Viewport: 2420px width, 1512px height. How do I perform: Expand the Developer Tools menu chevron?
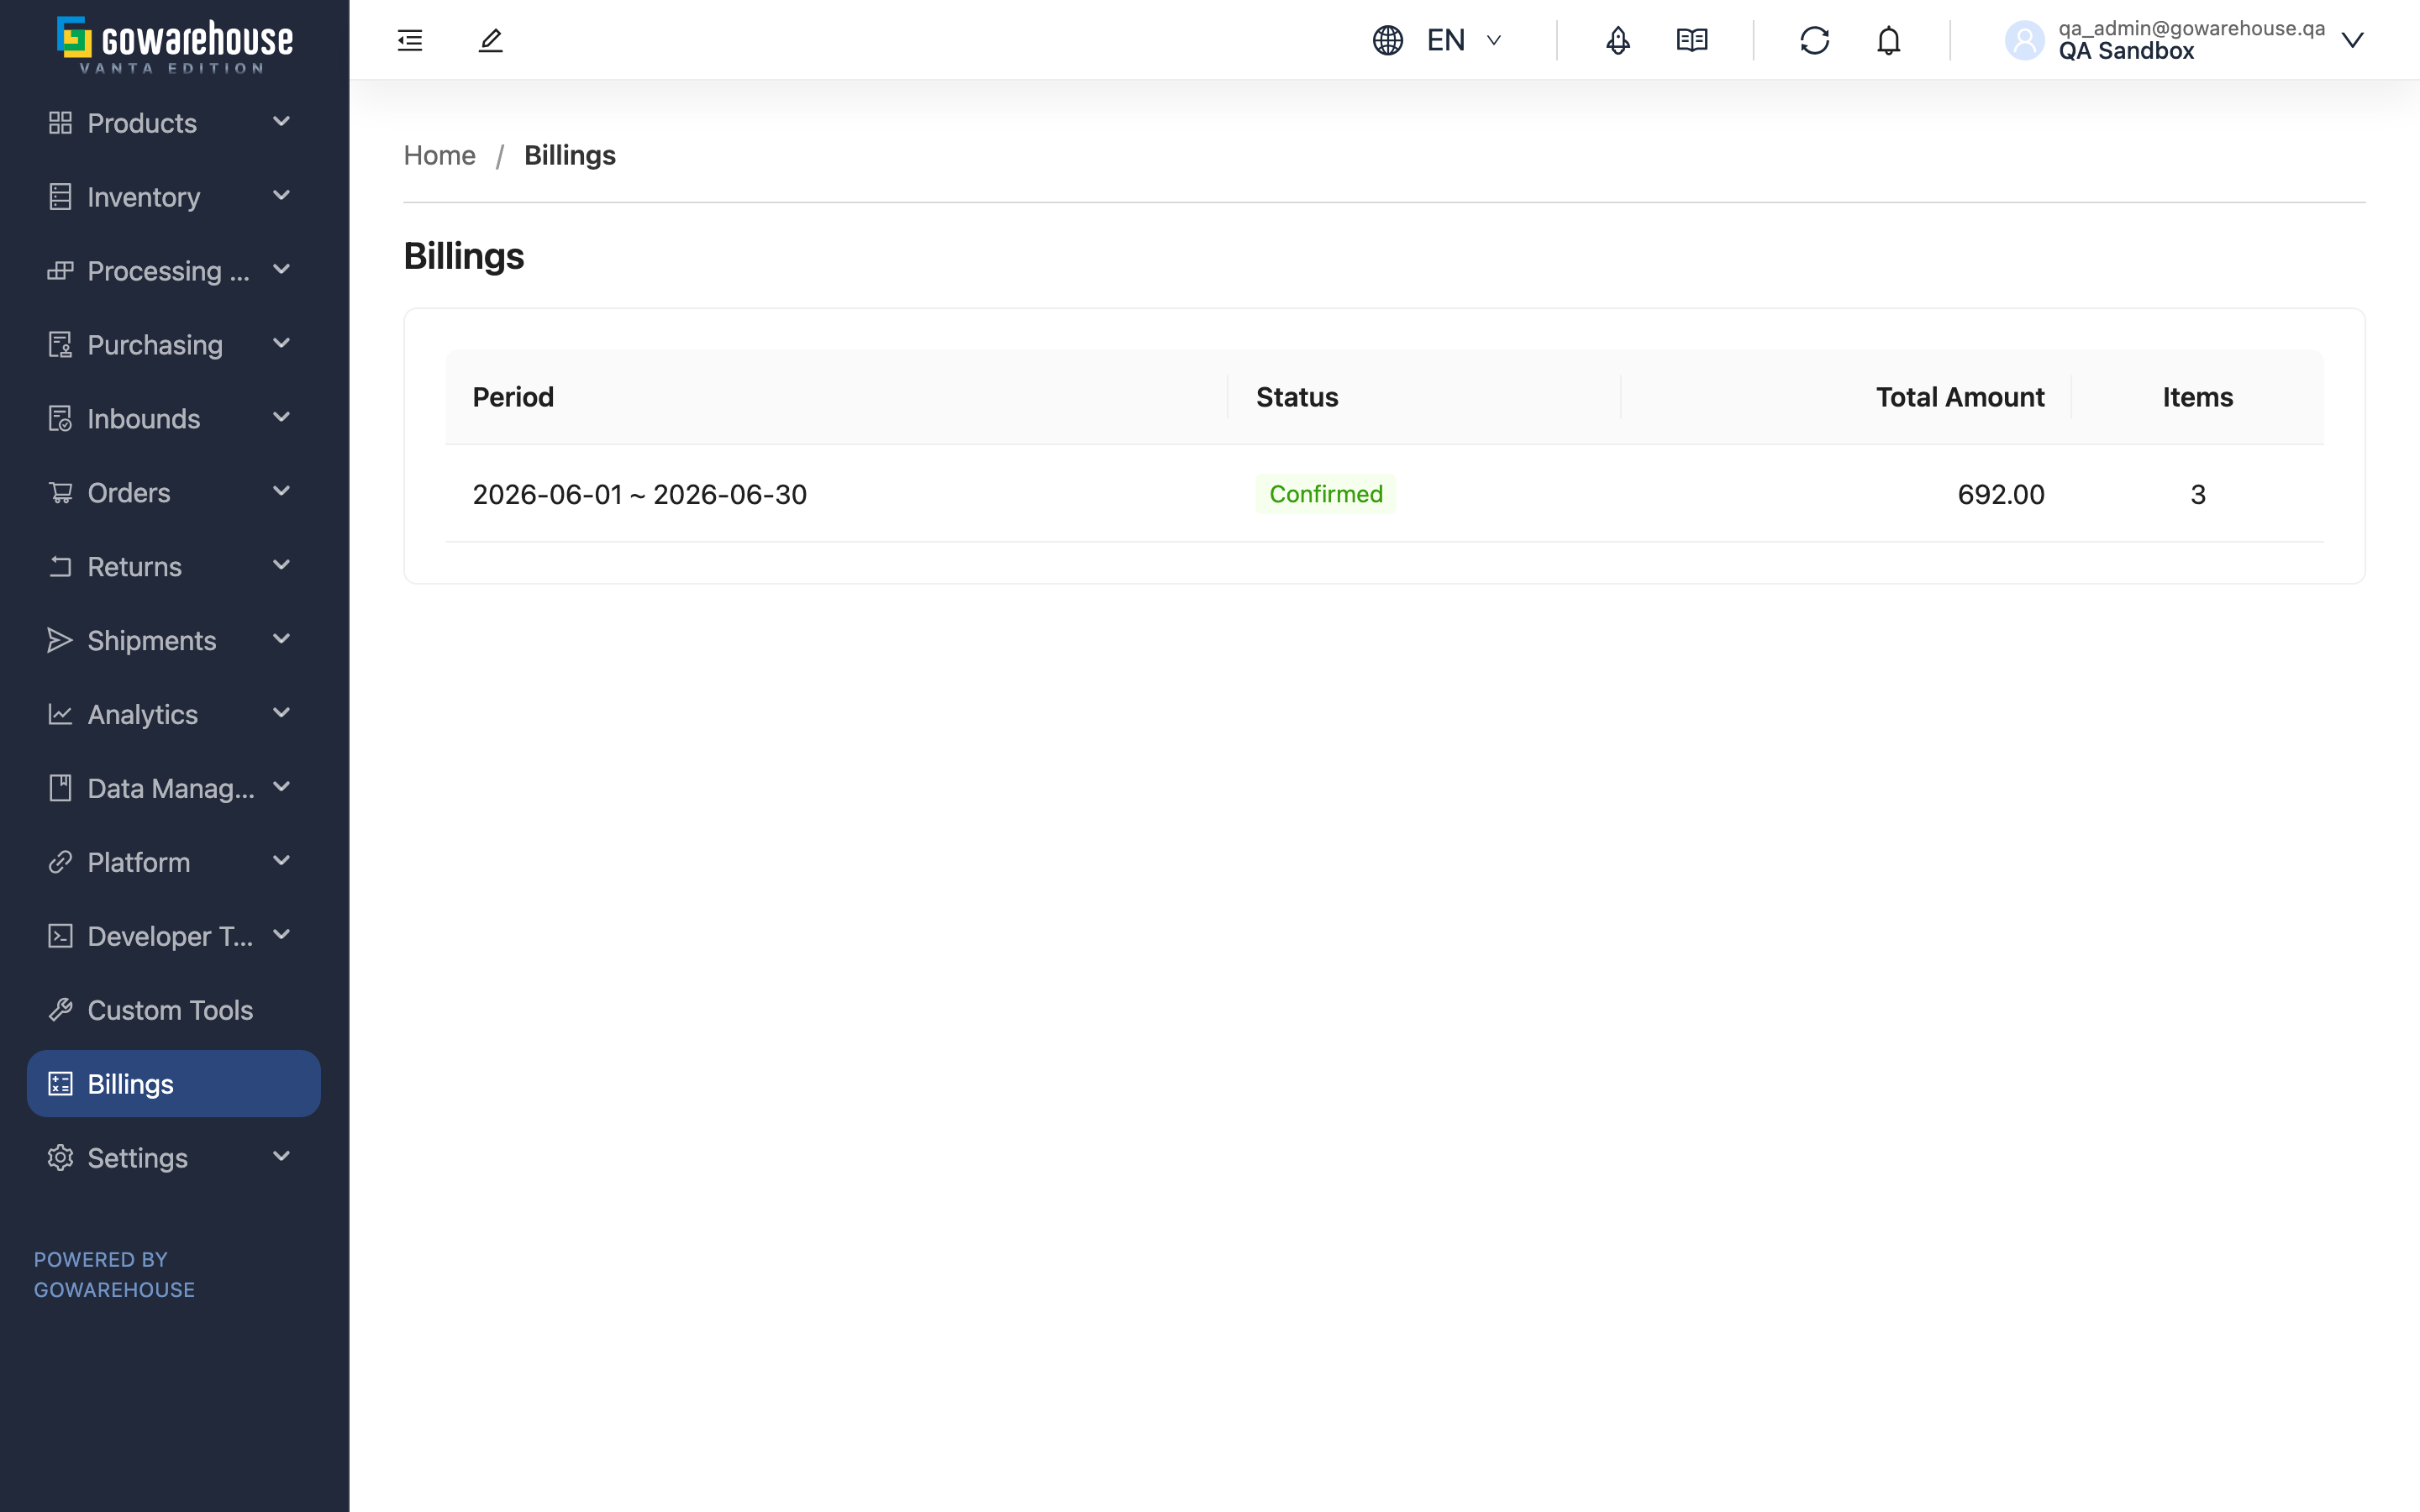click(282, 935)
